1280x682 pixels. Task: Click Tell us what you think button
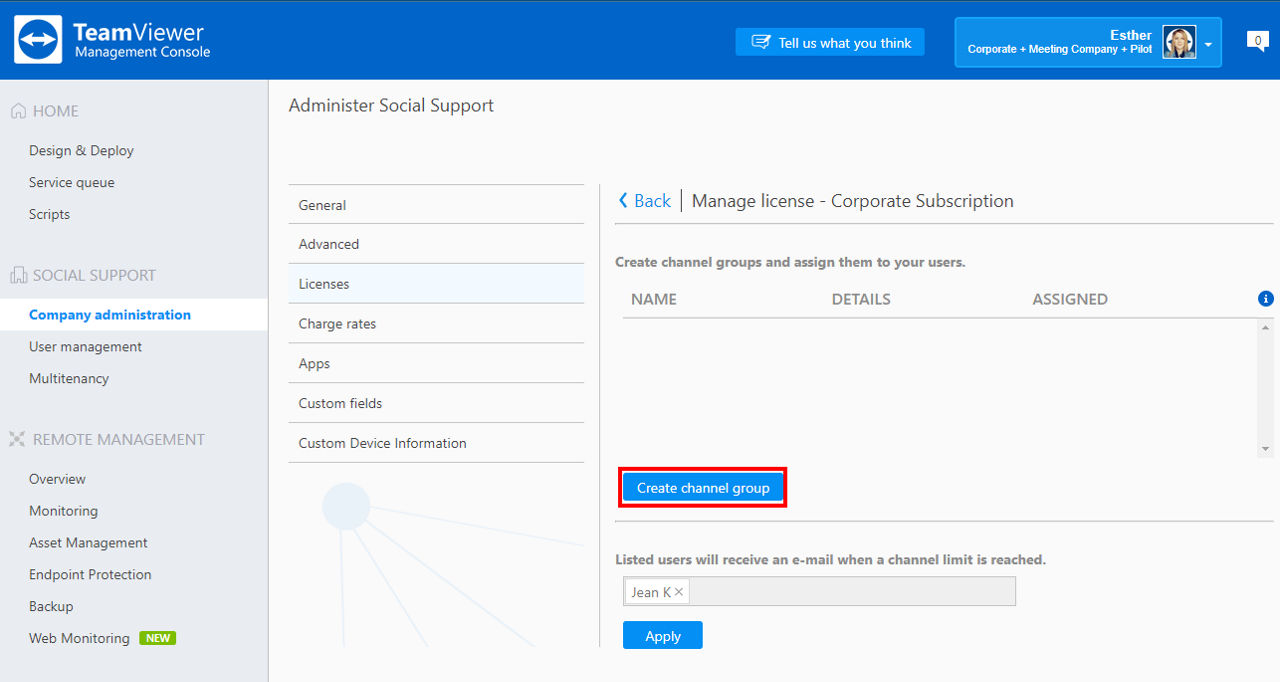point(830,42)
